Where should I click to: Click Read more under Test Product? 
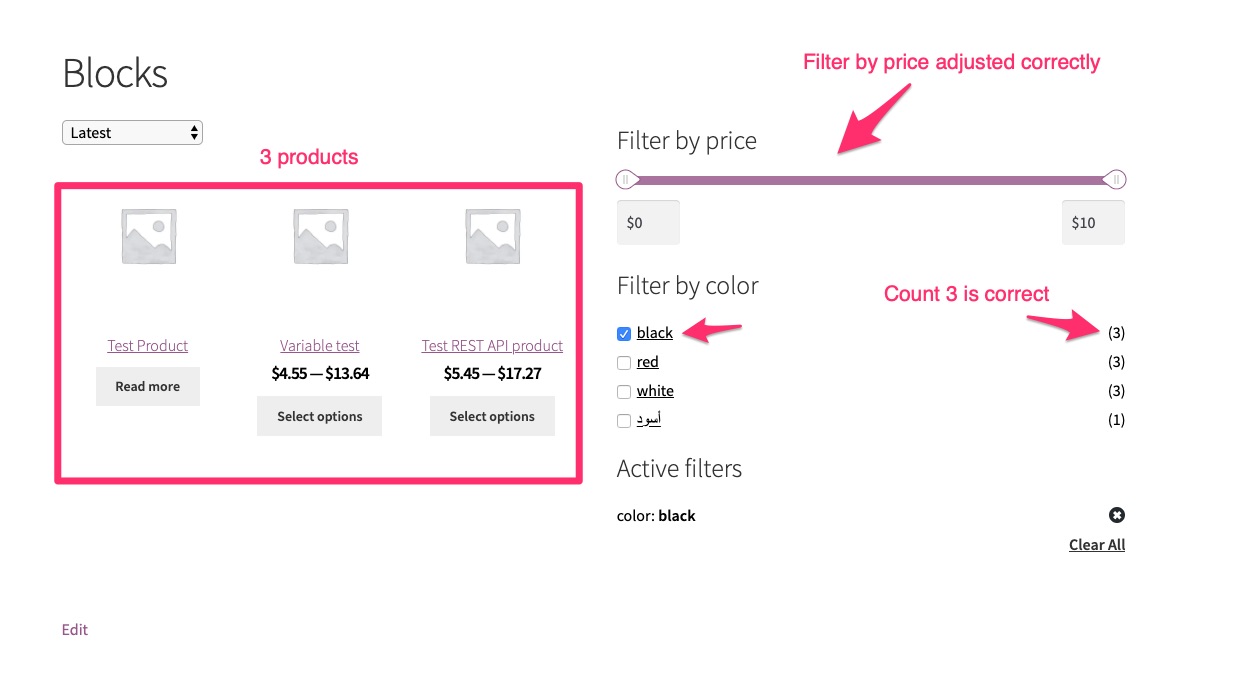tap(147, 386)
